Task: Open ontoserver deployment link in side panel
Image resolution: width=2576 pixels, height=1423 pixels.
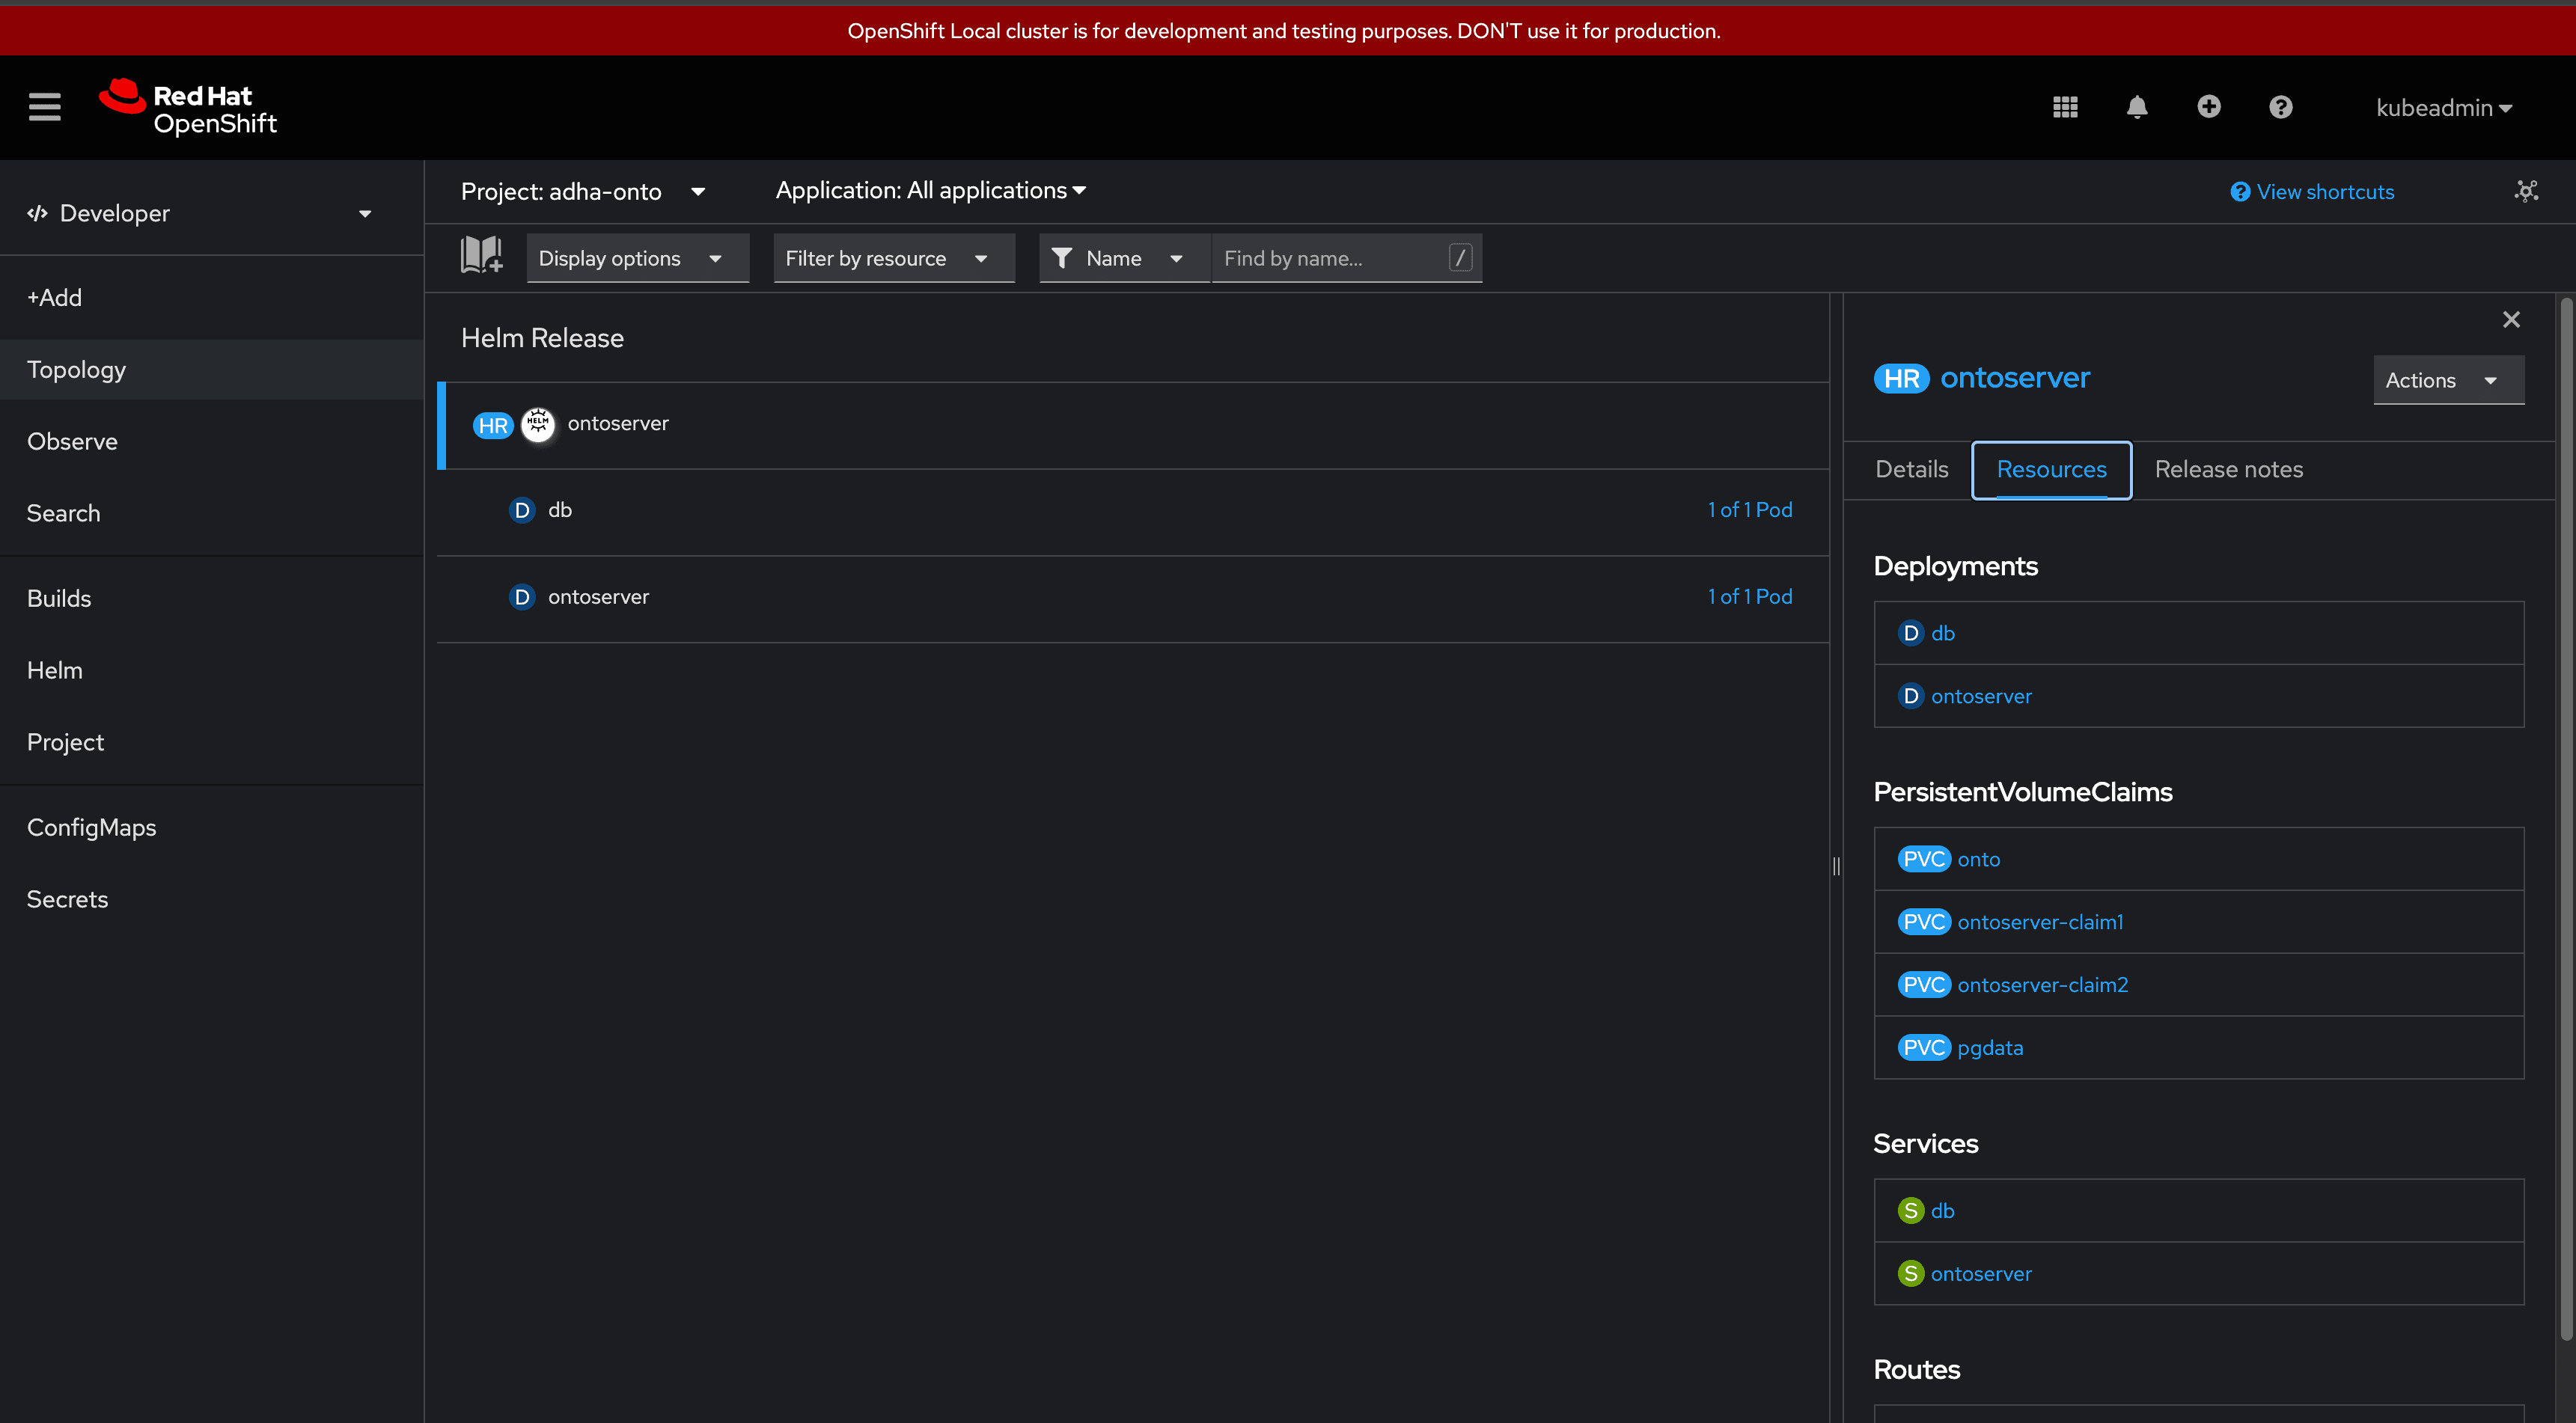Action: click(x=1981, y=696)
